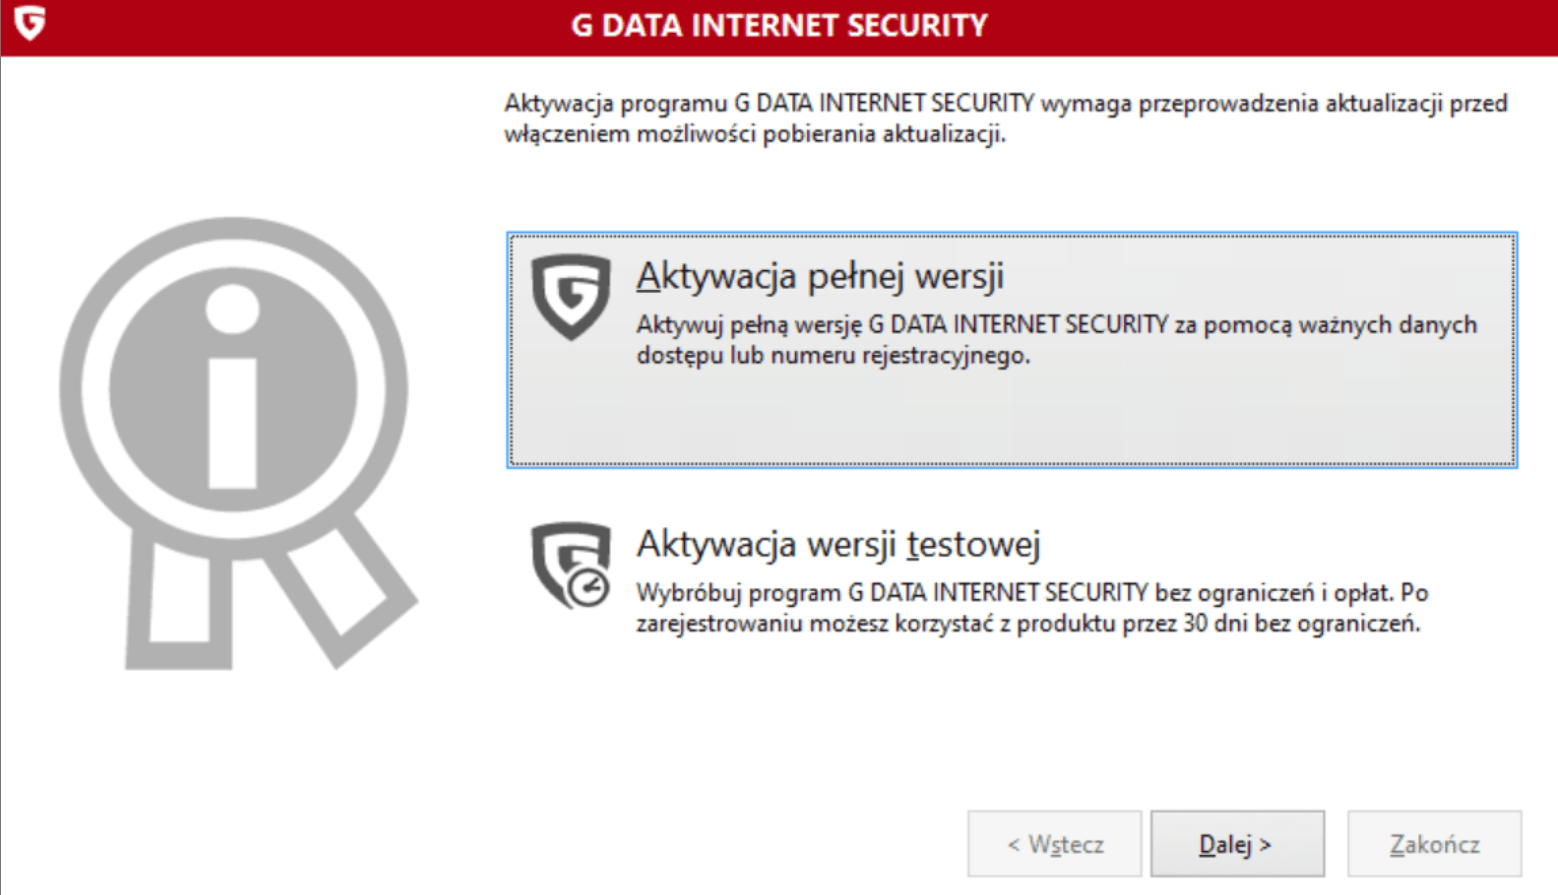
Task: Click the trial description mentioning 30 dni
Action: click(1028, 623)
